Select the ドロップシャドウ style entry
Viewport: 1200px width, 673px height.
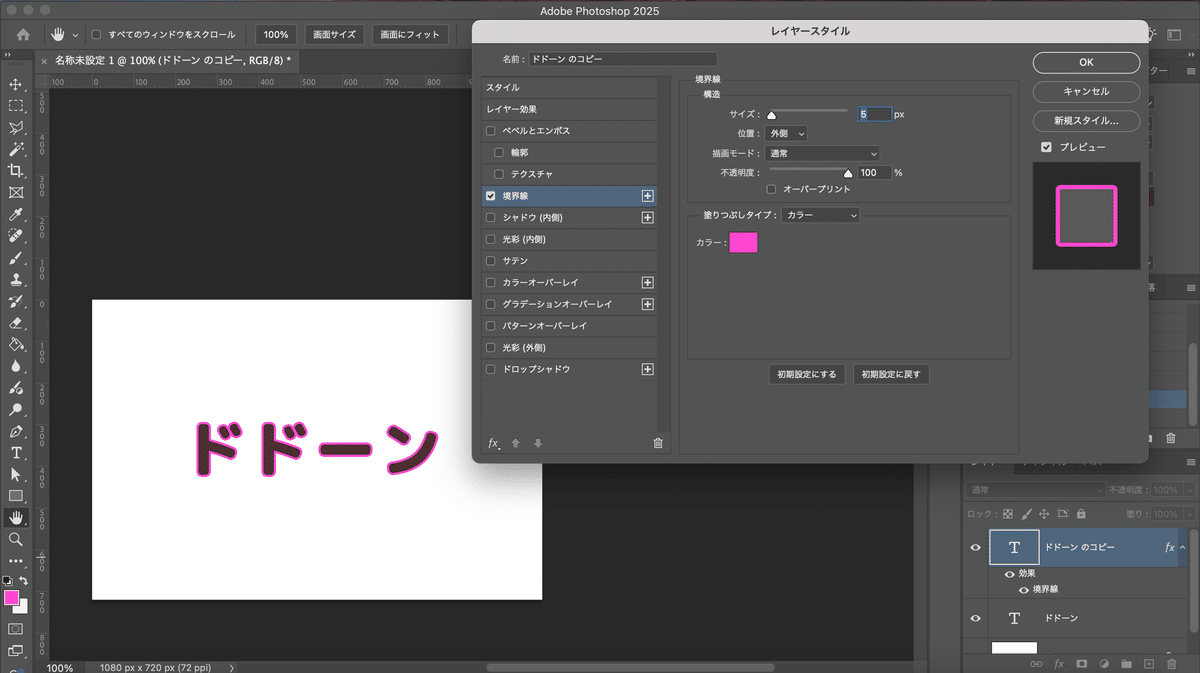[x=569, y=369]
